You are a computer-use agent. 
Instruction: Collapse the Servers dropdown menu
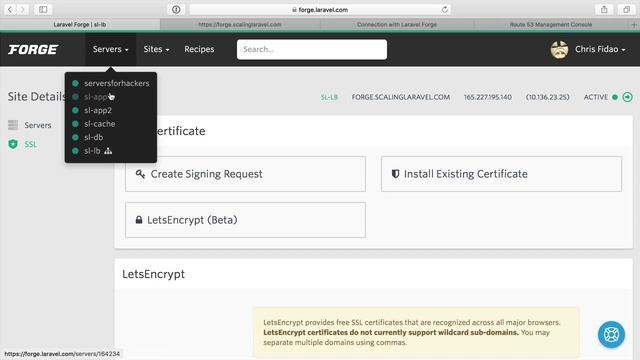110,49
